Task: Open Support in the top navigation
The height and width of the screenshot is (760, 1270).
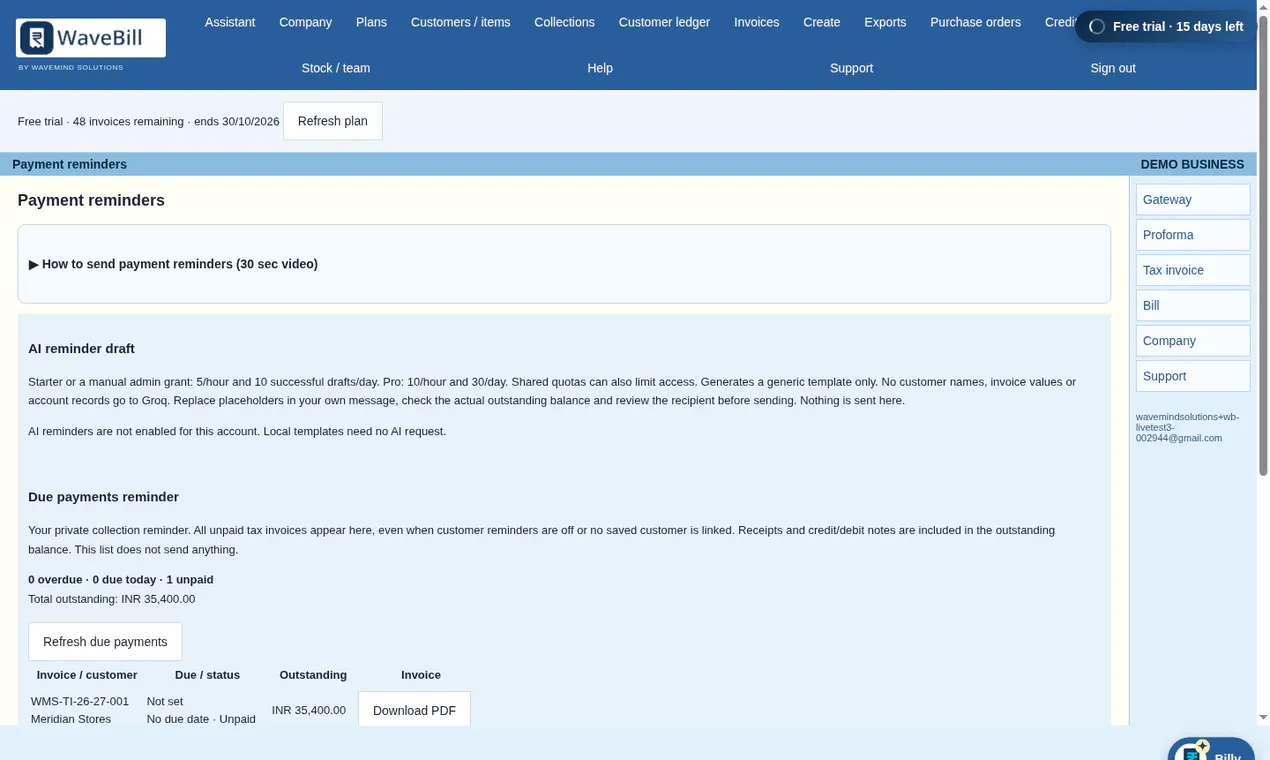Action: [x=851, y=68]
